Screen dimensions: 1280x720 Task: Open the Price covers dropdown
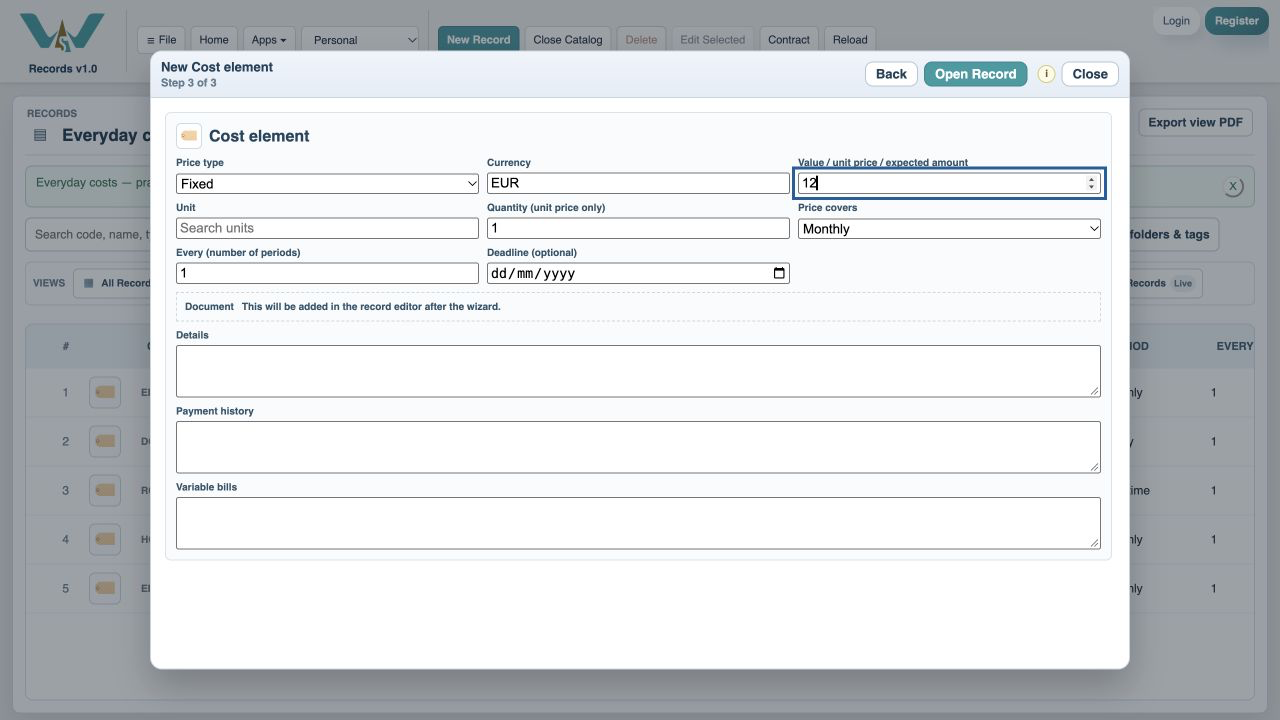pyautogui.click(x=949, y=229)
